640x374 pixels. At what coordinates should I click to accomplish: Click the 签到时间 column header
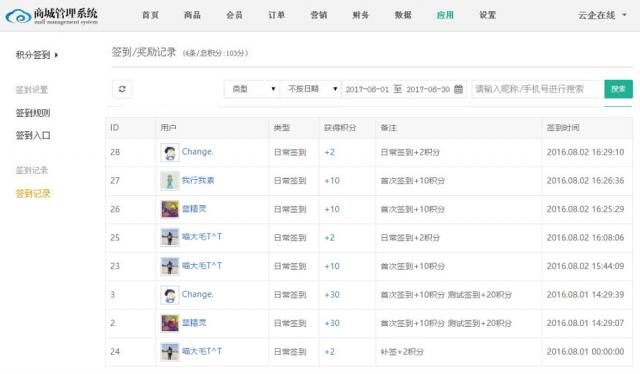563,128
